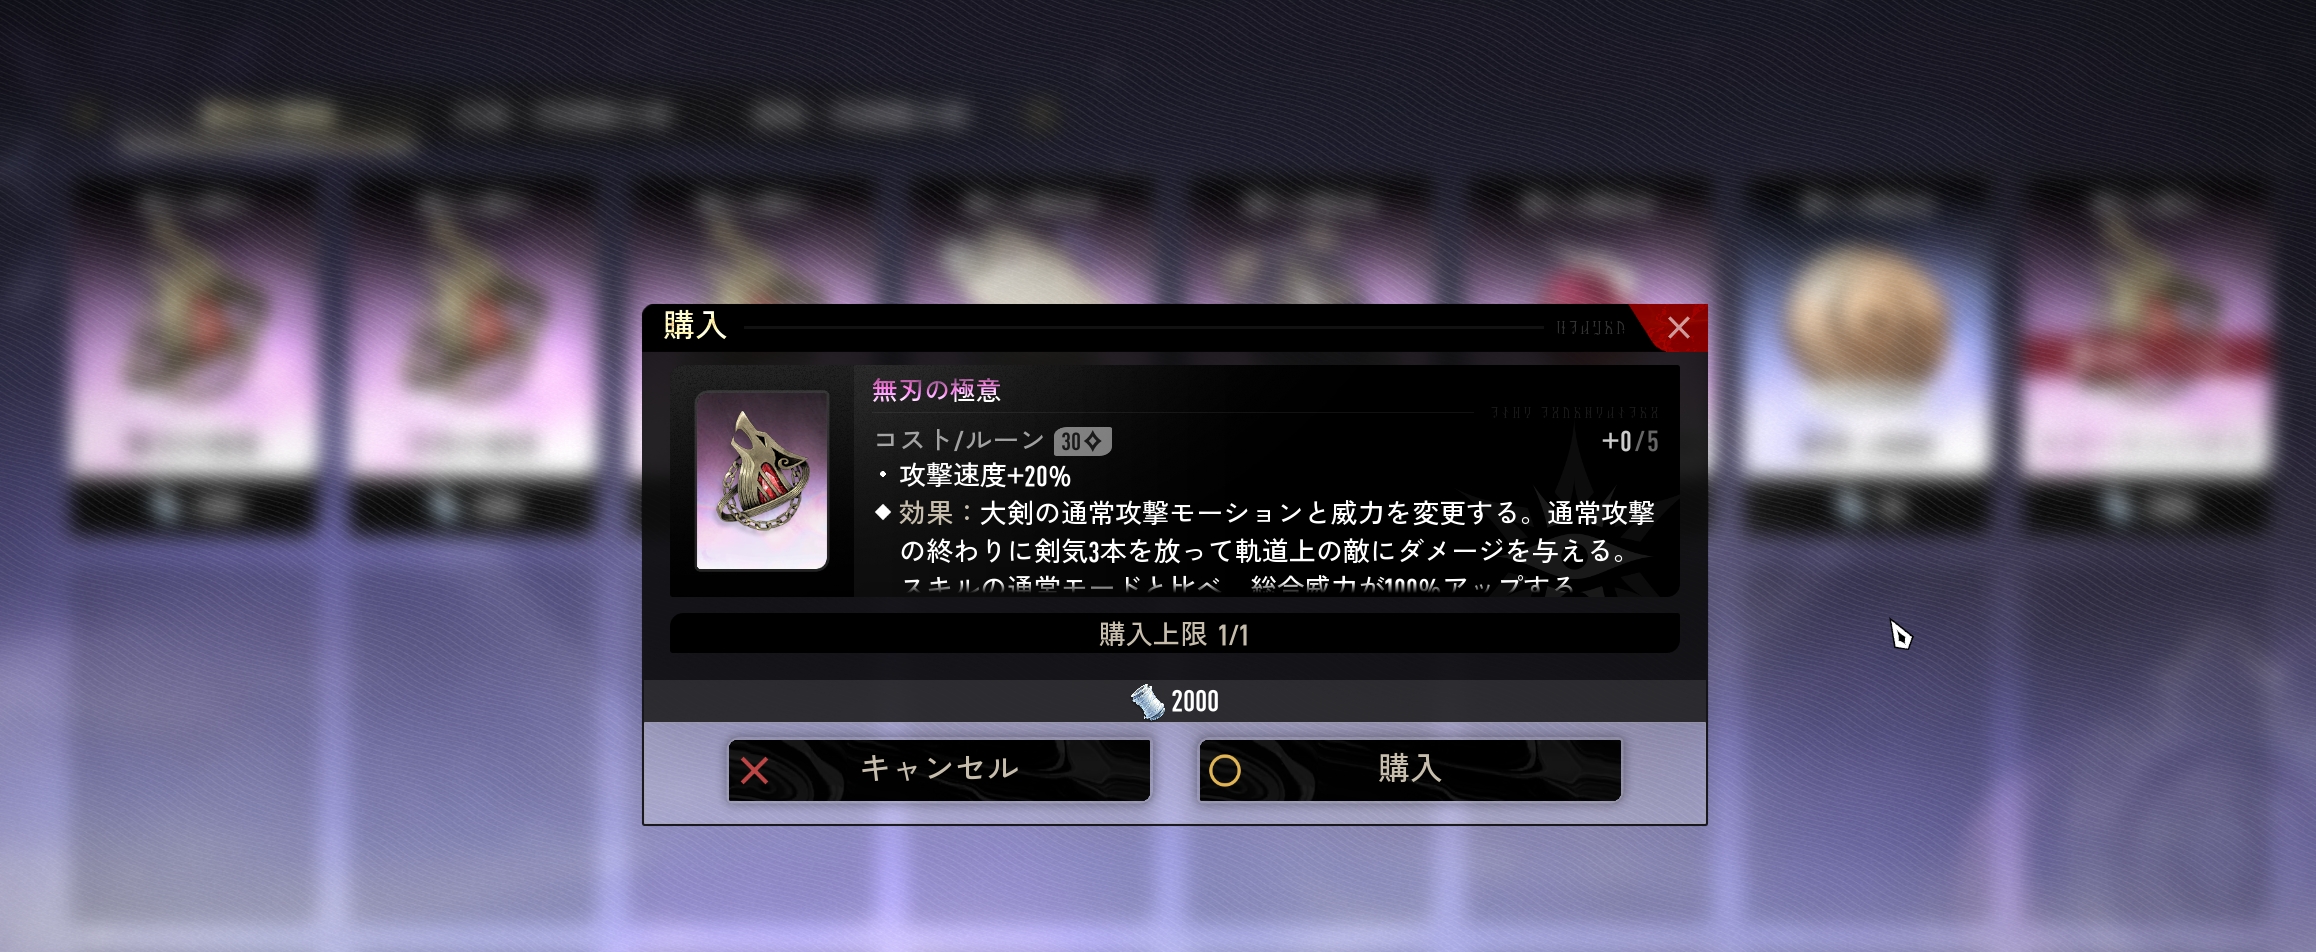Click the 30 rune cost badge
This screenshot has height=952, width=2316.
pos(1082,441)
